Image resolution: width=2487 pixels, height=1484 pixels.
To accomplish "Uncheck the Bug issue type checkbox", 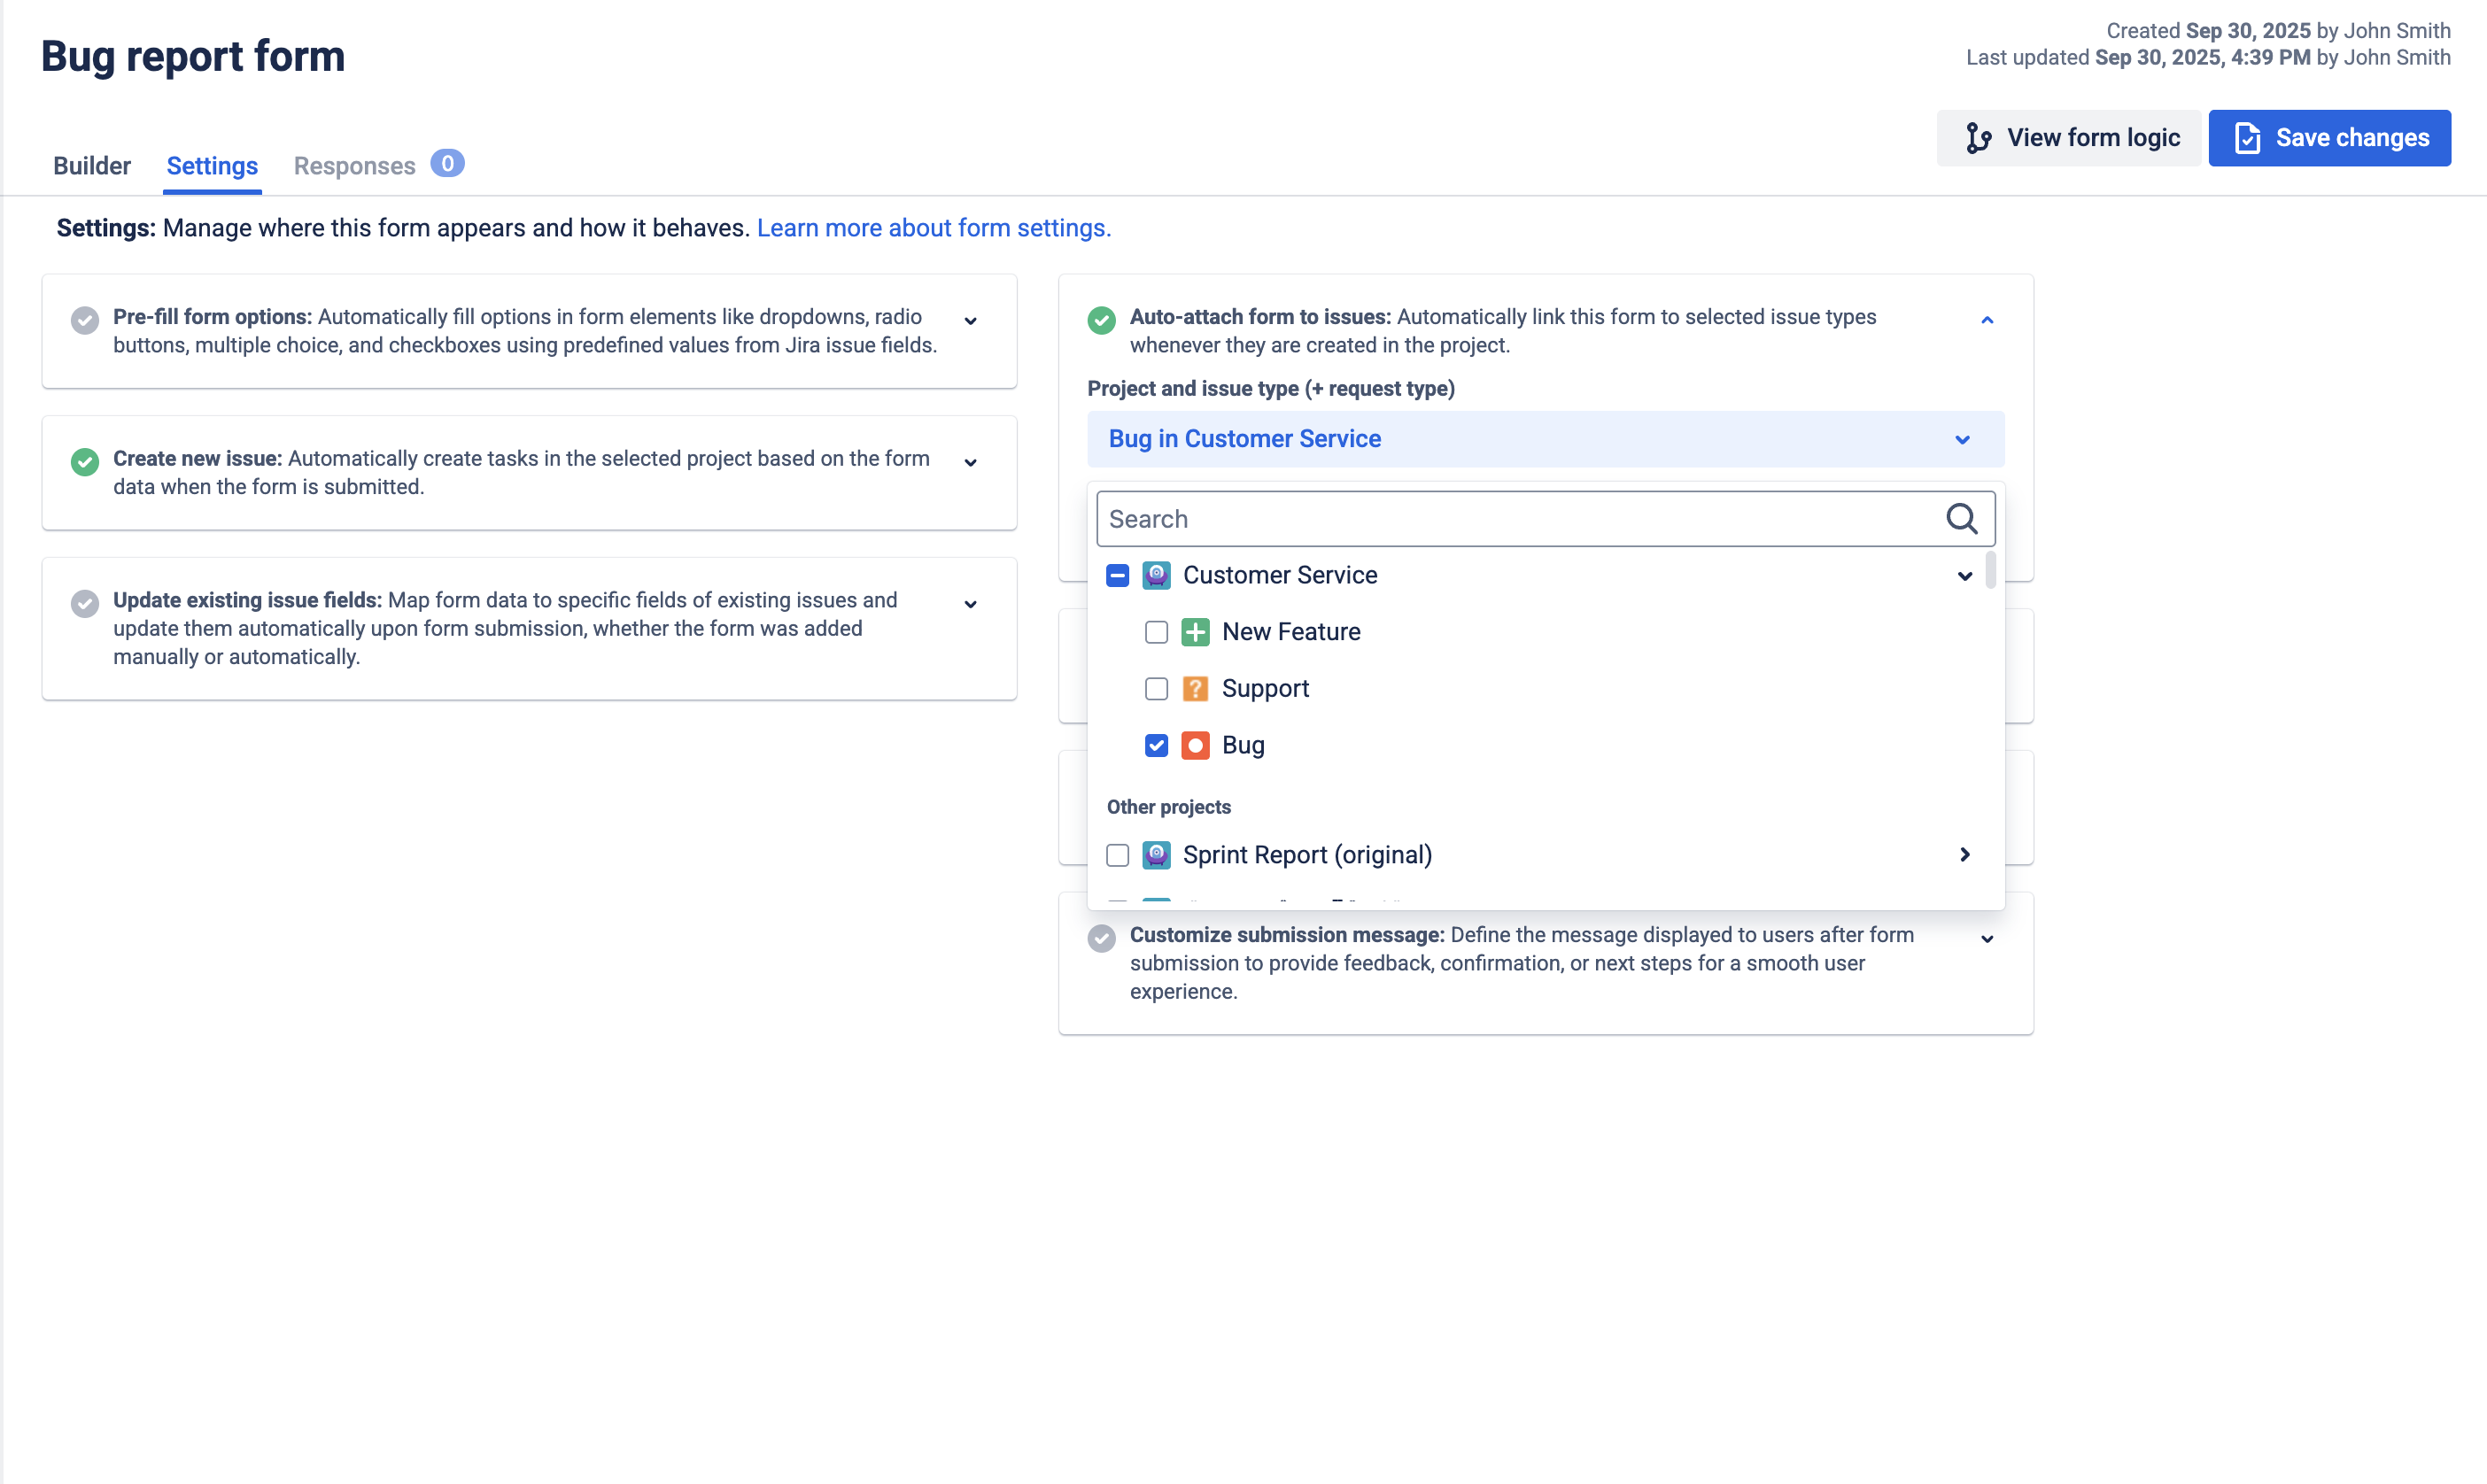I will [x=1156, y=745].
